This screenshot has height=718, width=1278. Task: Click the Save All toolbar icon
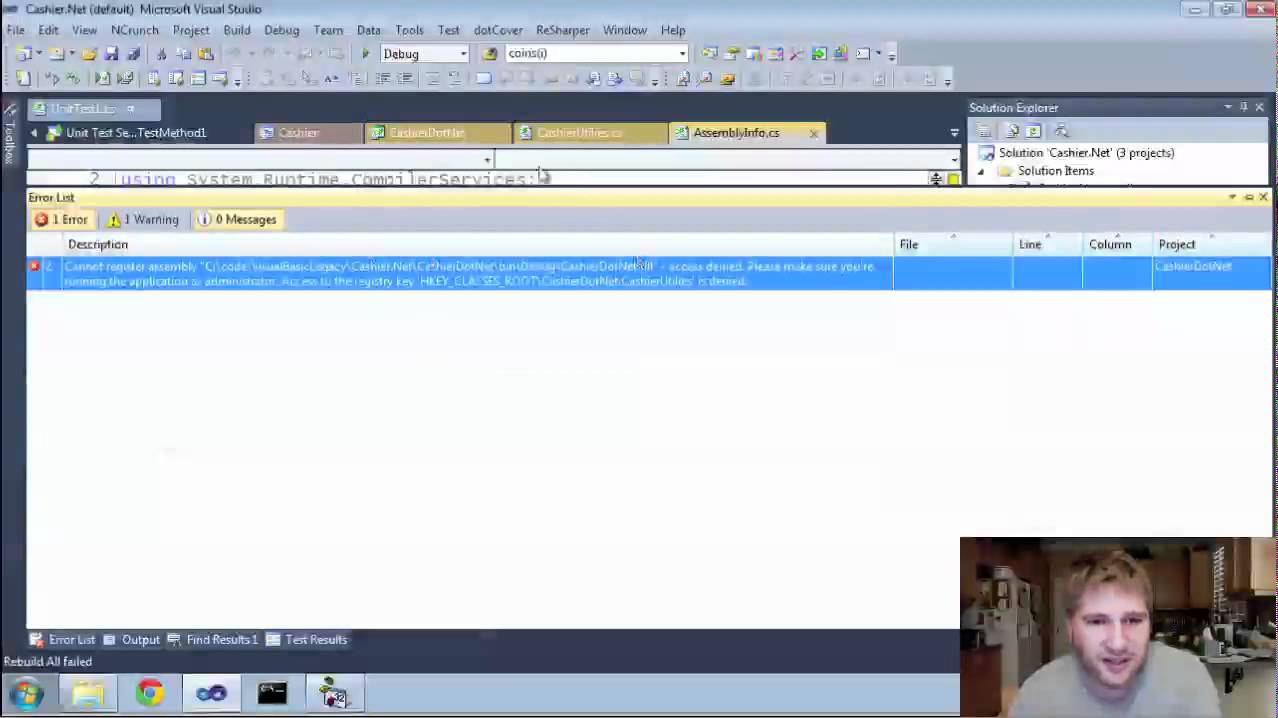tap(132, 54)
